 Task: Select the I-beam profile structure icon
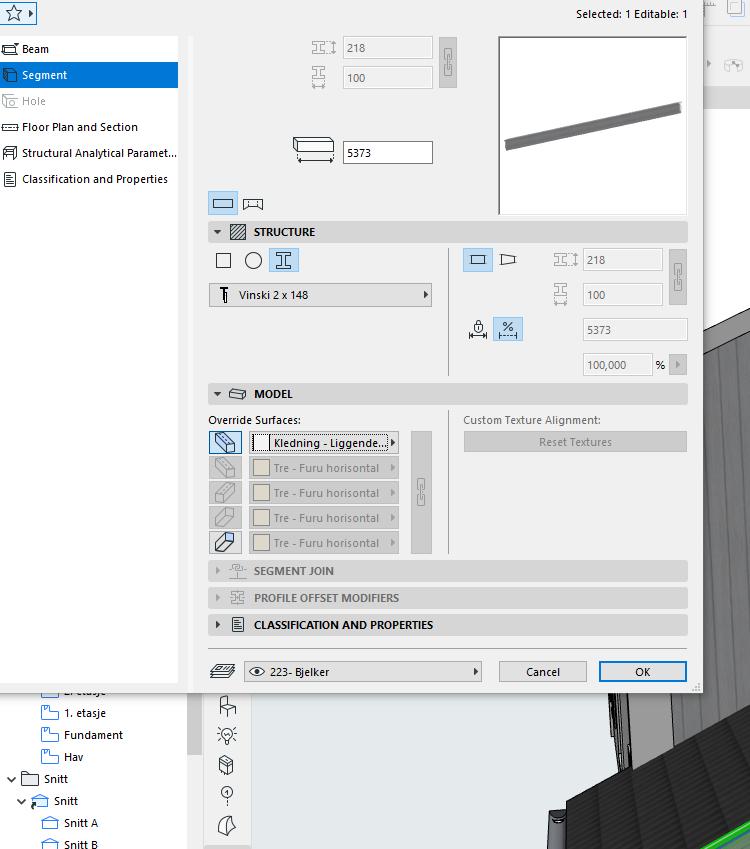(284, 260)
